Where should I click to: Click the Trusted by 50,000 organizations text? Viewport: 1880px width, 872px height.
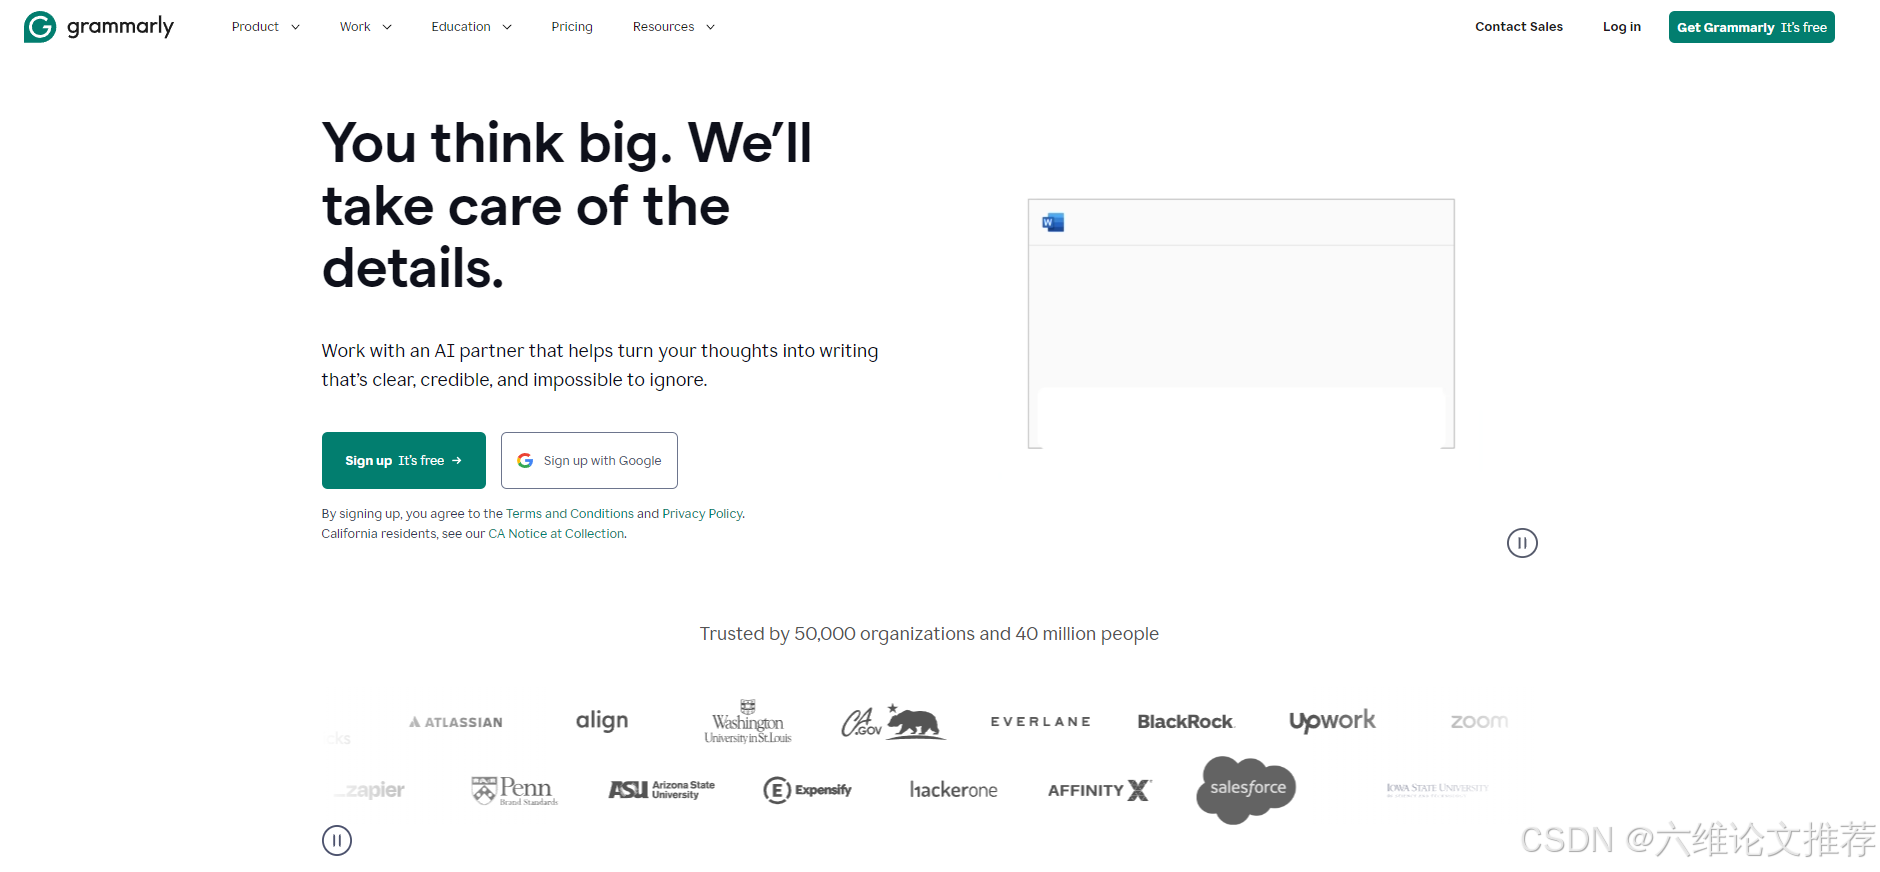coord(929,634)
